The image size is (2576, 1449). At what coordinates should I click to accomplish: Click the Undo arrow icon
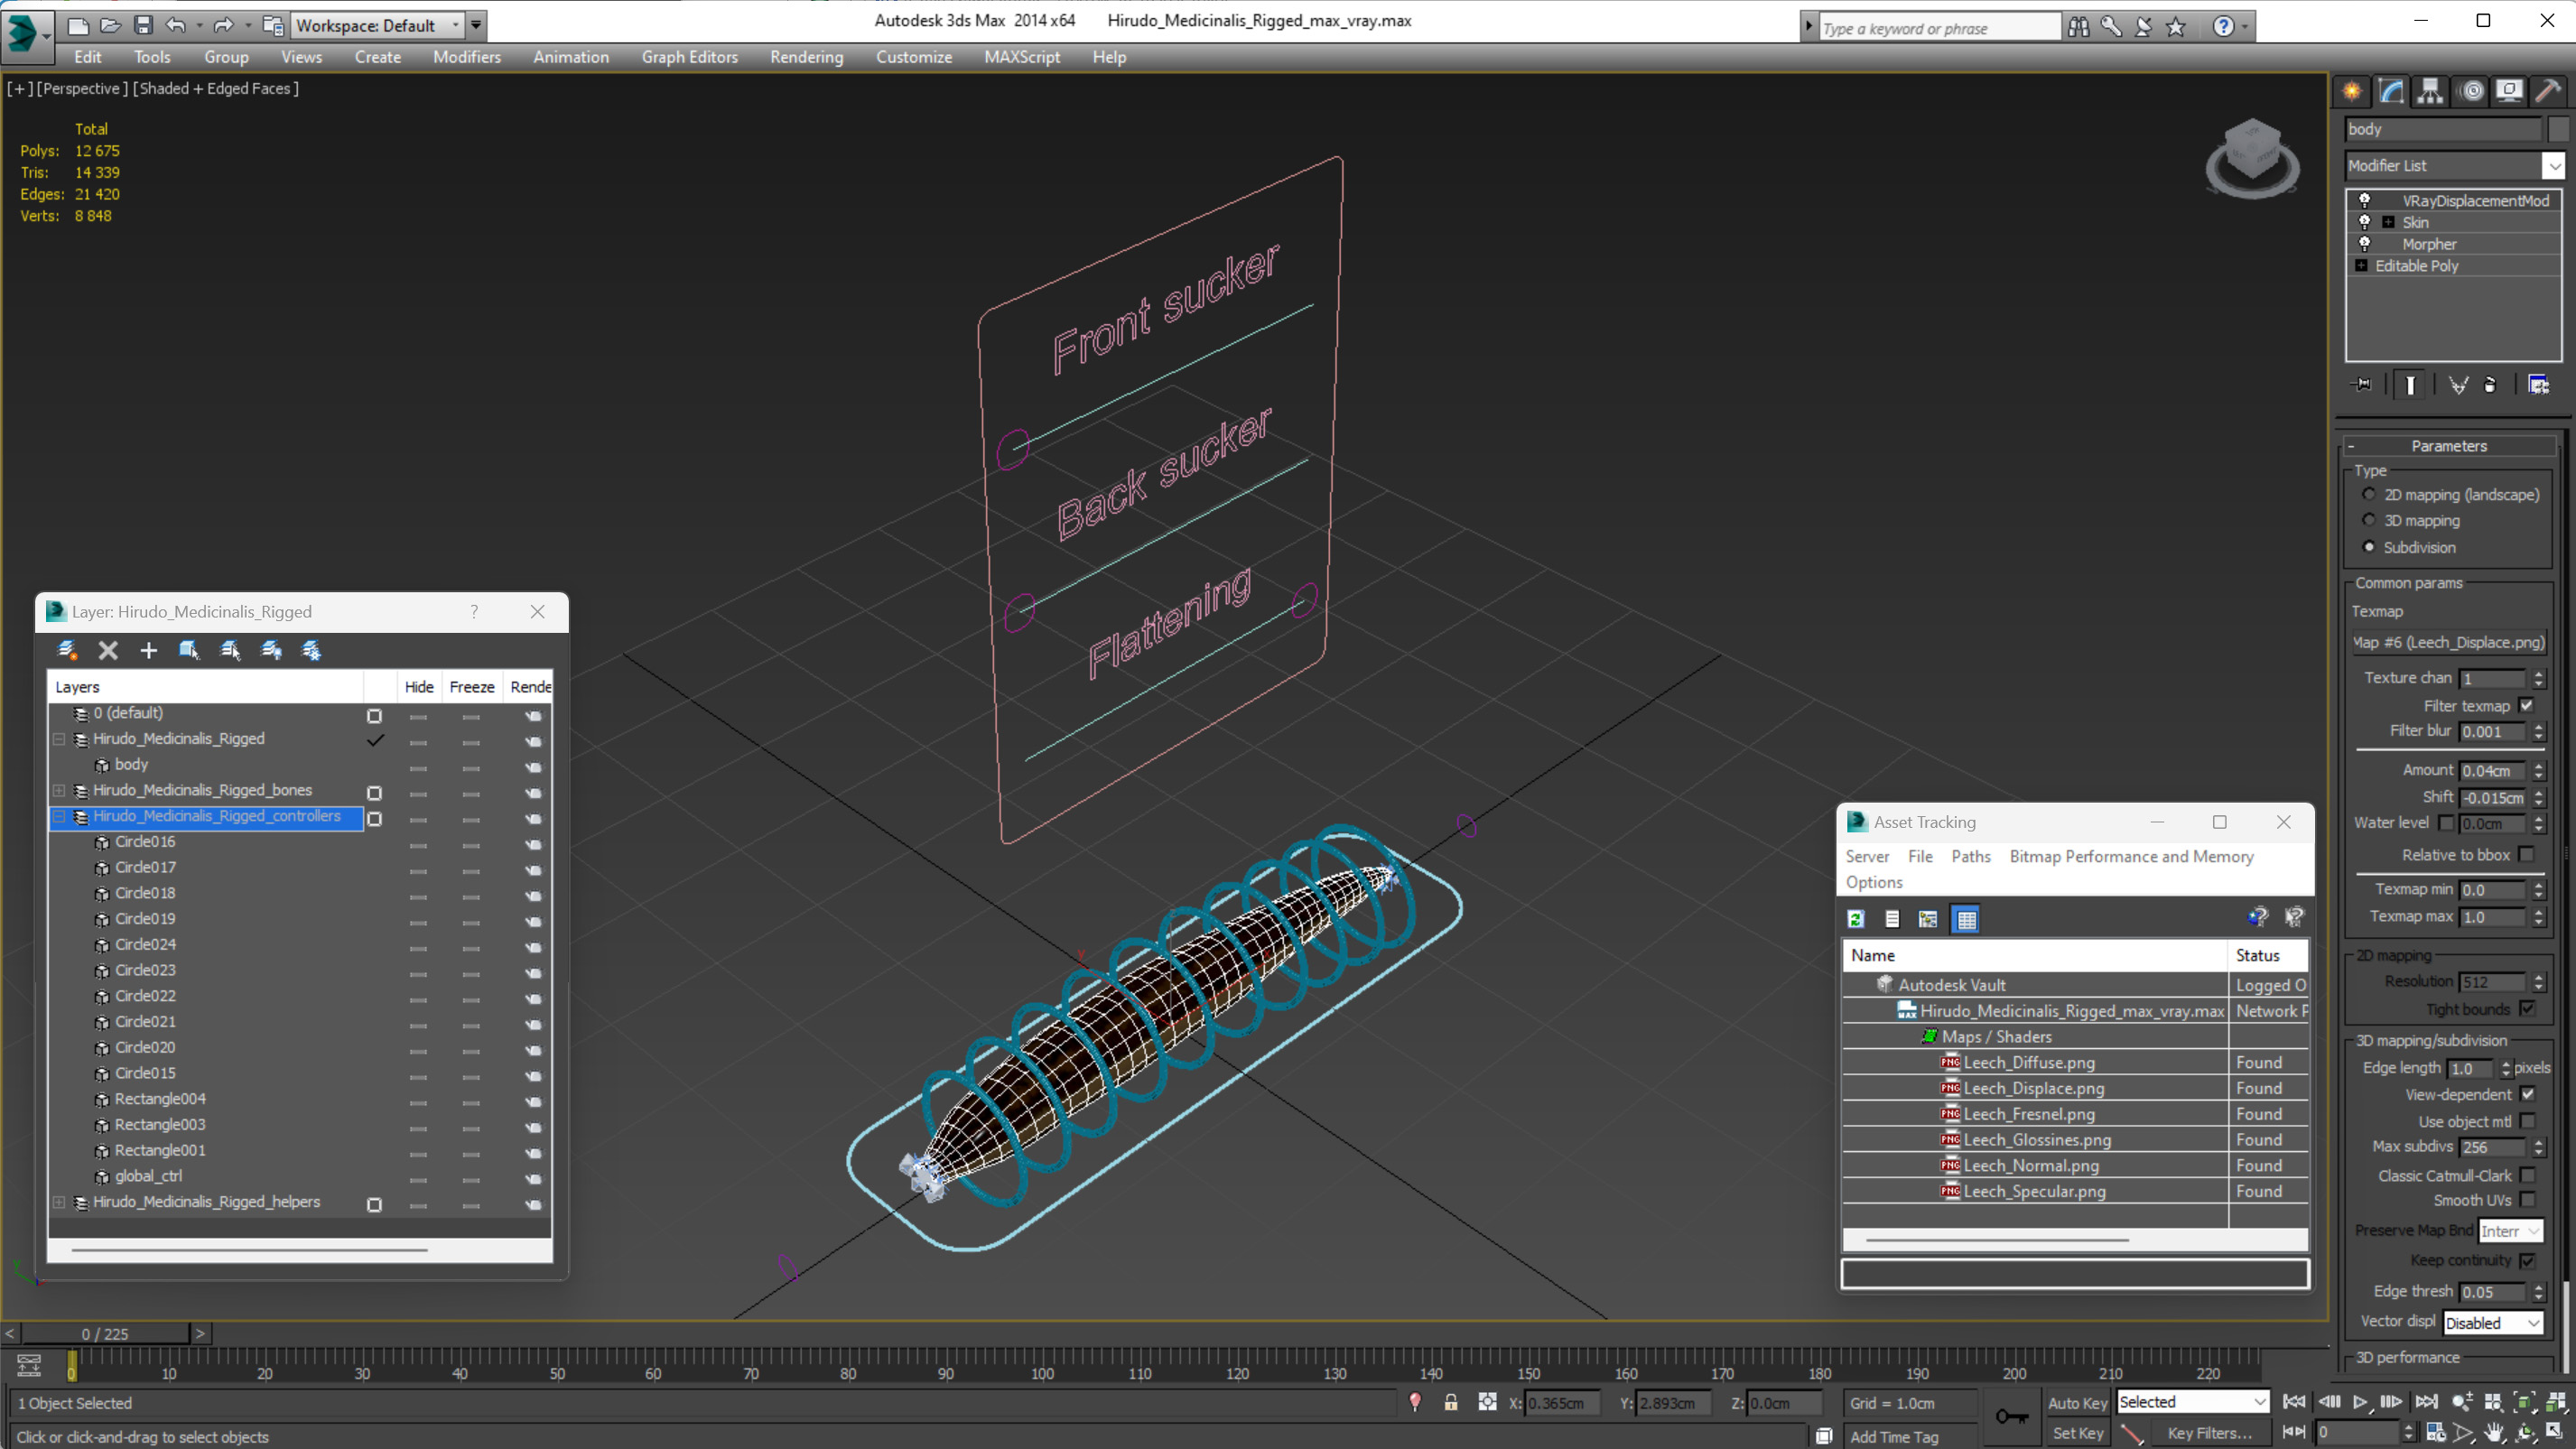(x=175, y=25)
